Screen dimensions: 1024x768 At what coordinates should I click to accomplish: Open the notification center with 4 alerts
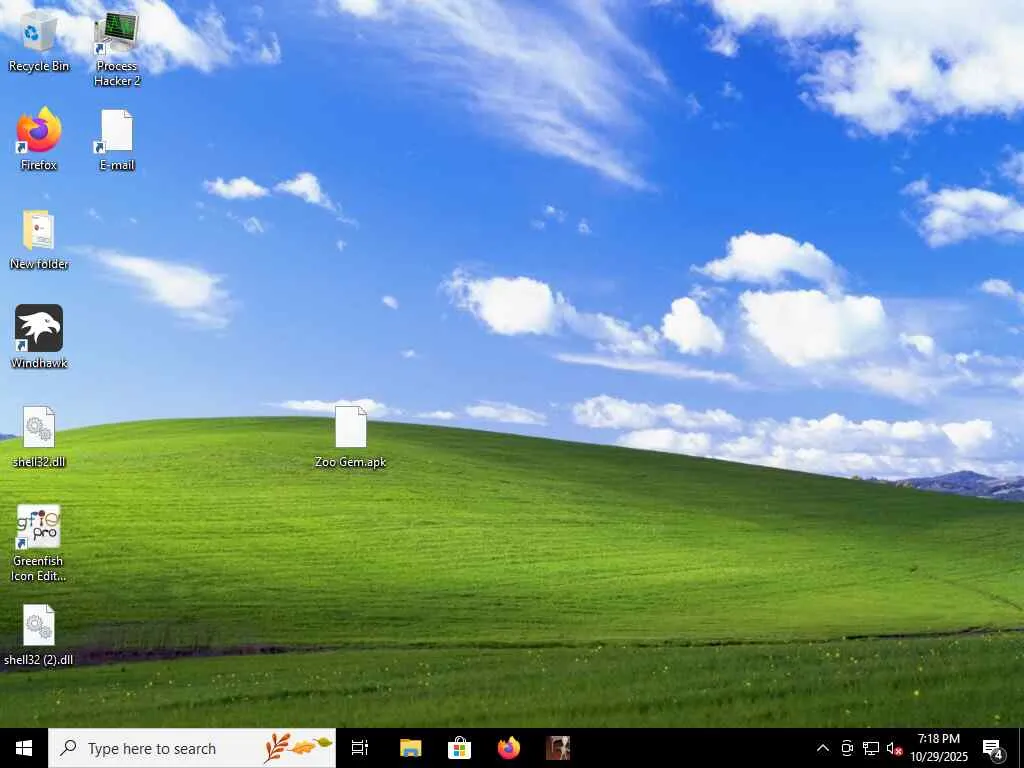pyautogui.click(x=993, y=748)
